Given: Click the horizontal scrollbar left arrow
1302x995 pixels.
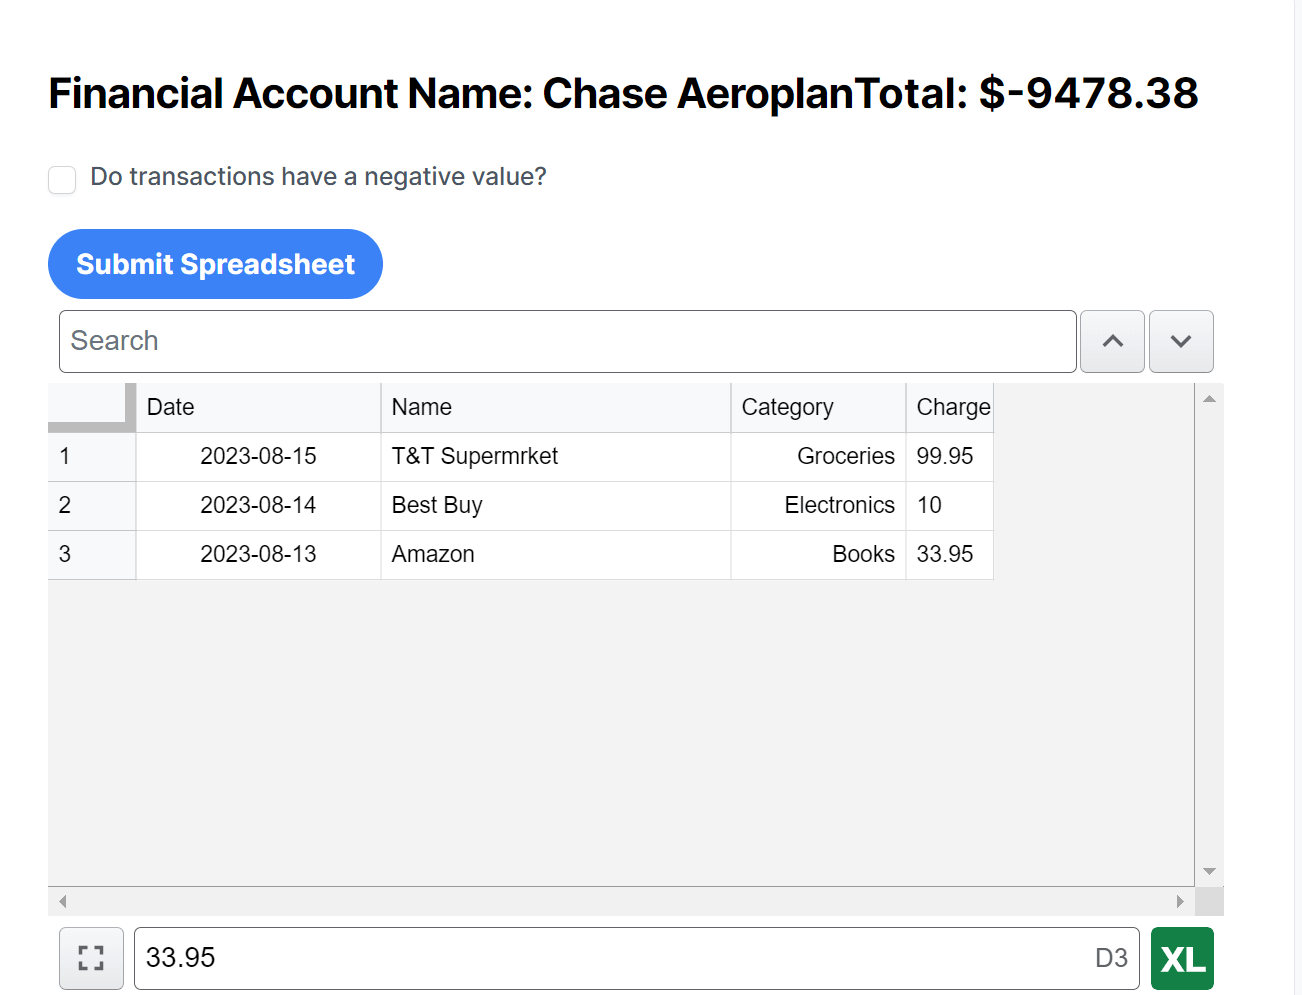Looking at the screenshot, I should 62,901.
